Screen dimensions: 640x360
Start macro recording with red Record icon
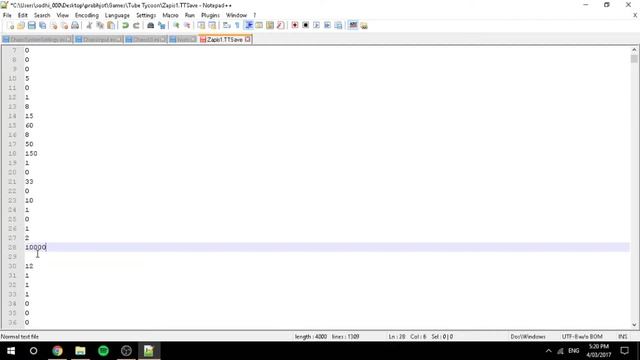[295, 26]
